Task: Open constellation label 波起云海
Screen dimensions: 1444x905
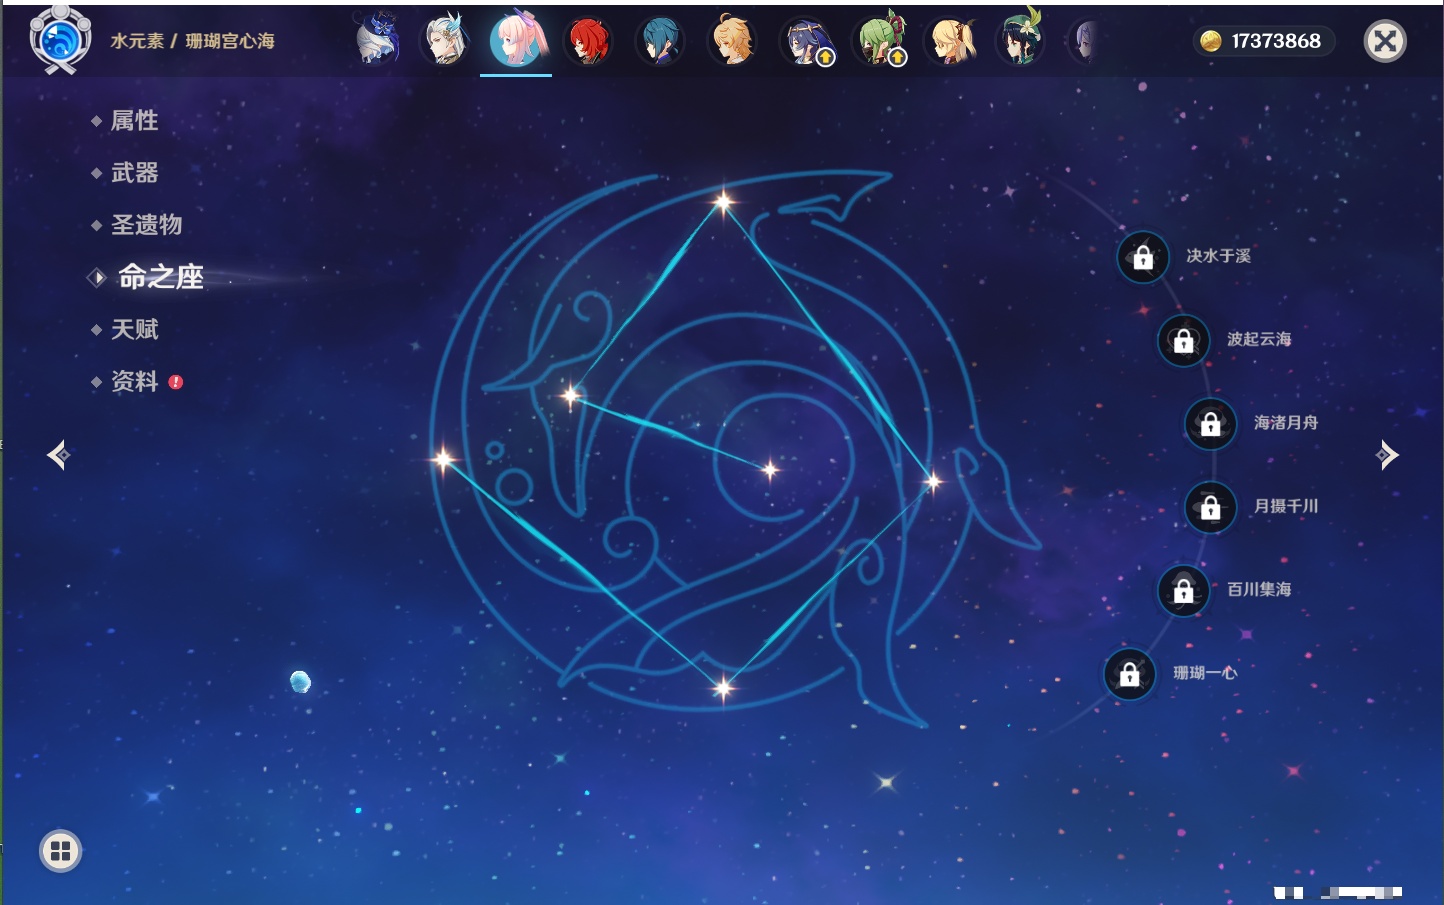Action: pyautogui.click(x=1259, y=339)
